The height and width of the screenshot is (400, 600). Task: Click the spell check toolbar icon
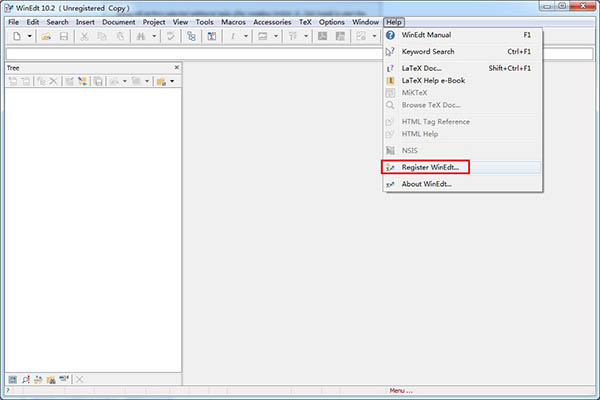point(171,36)
